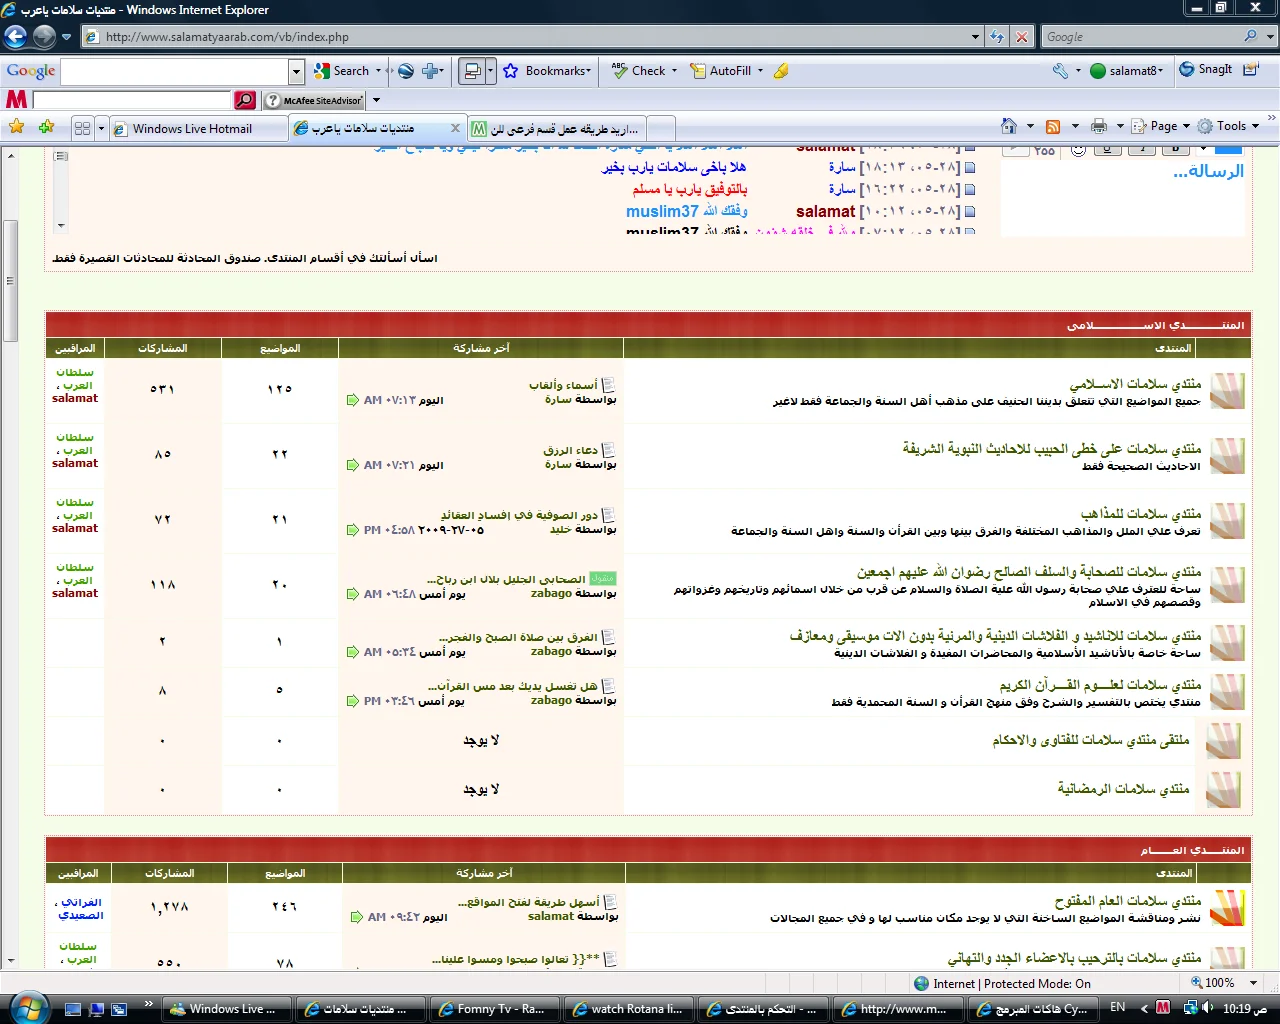Click the McAfee search magnifier button
This screenshot has height=1024, width=1280.
click(245, 100)
